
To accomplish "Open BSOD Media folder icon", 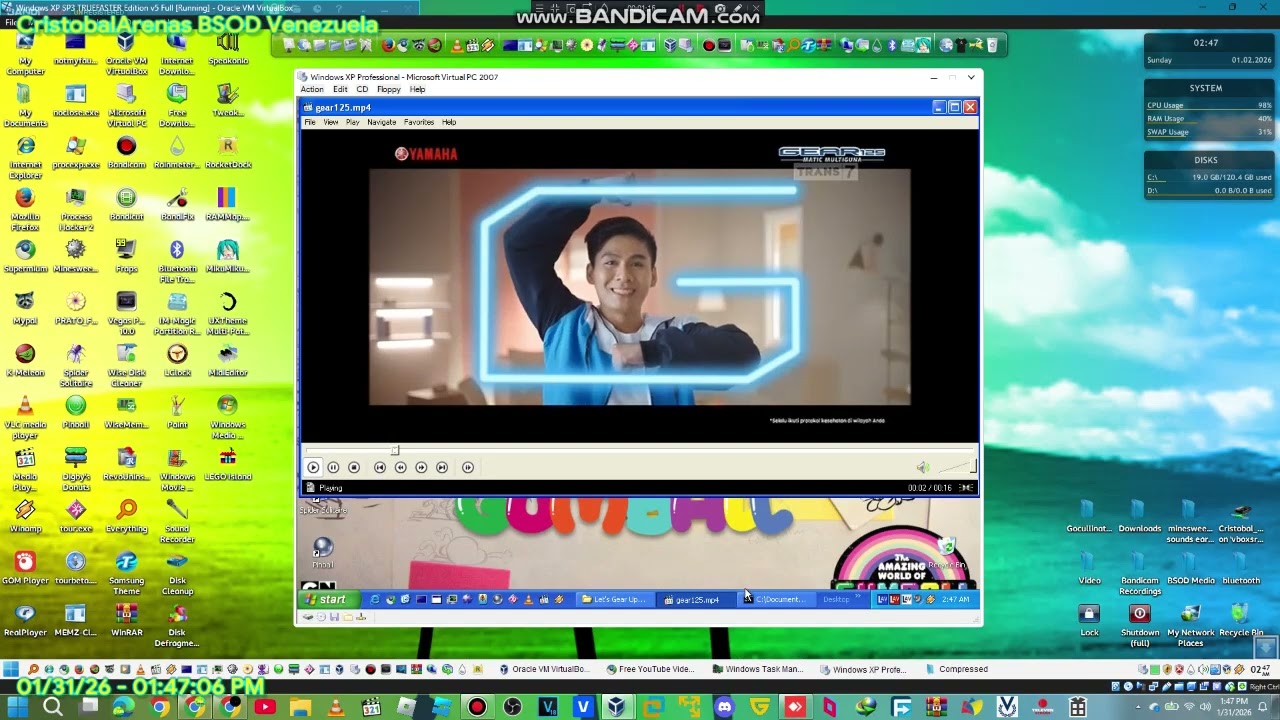I will pyautogui.click(x=1190, y=568).
